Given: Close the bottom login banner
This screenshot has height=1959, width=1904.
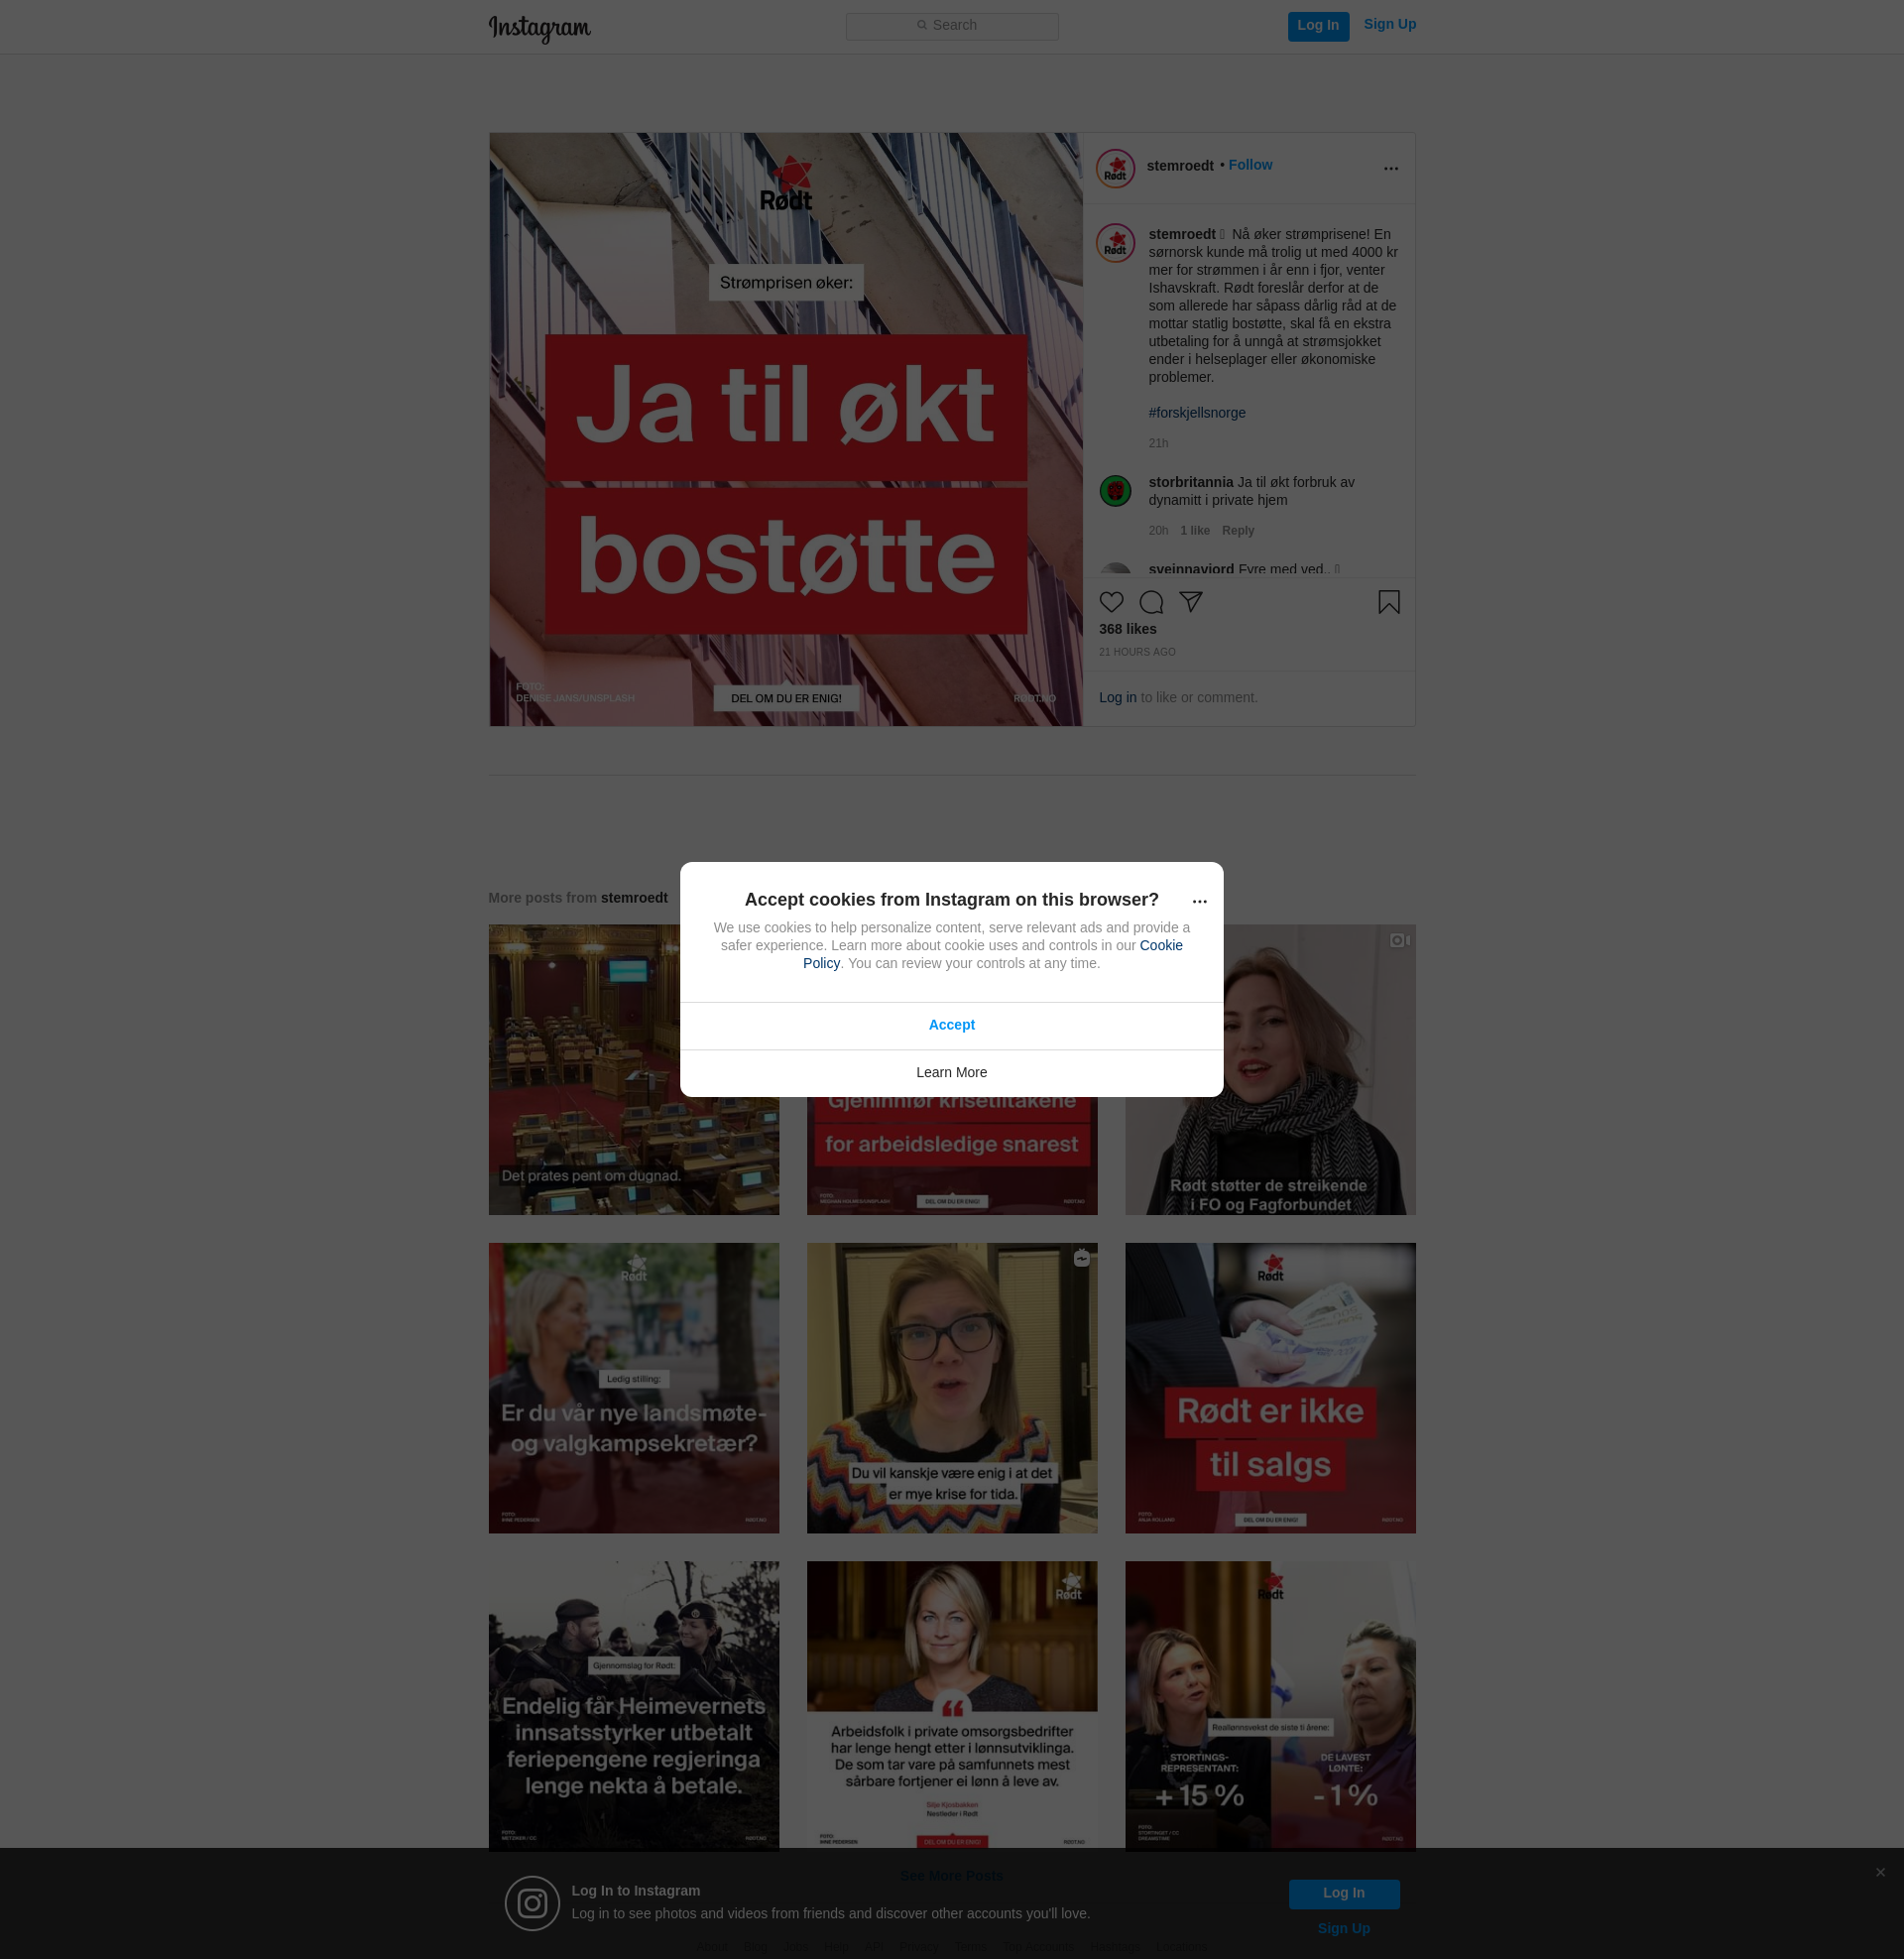Looking at the screenshot, I should [x=1880, y=1872].
